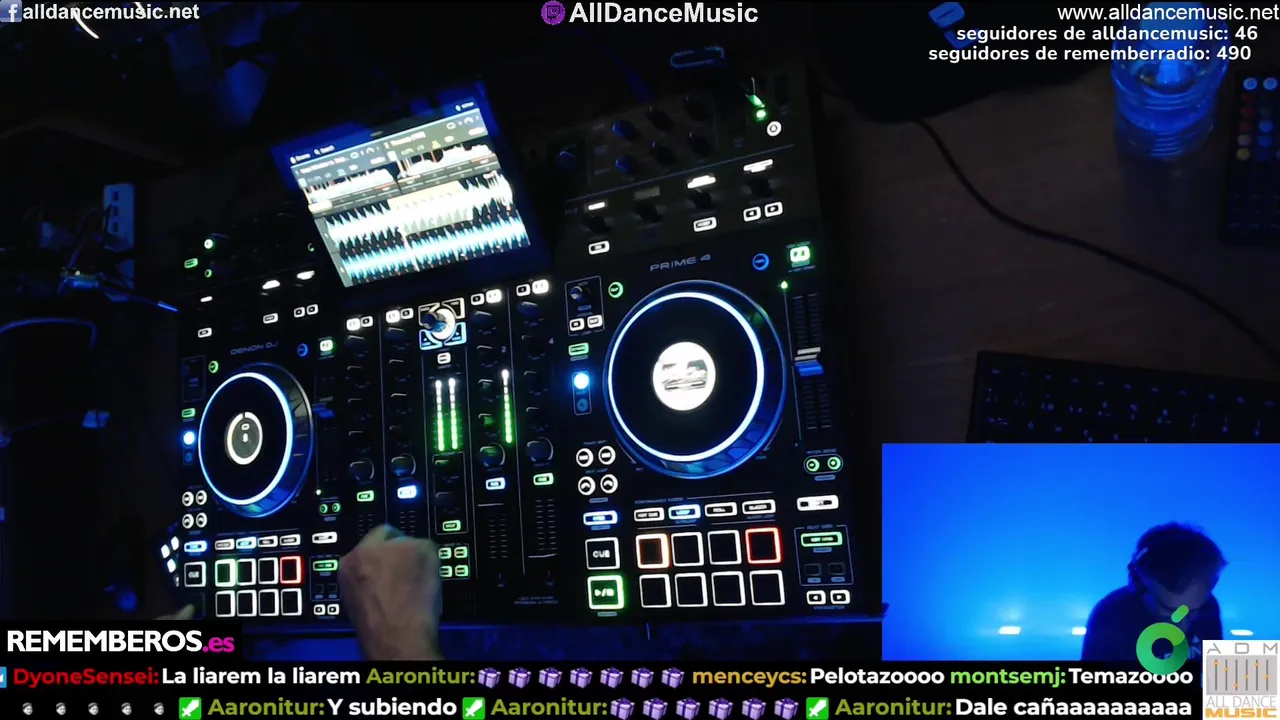Screen dimensions: 1280x720
Task: Click 'Y subiendo' chat message
Action: click(x=392, y=707)
